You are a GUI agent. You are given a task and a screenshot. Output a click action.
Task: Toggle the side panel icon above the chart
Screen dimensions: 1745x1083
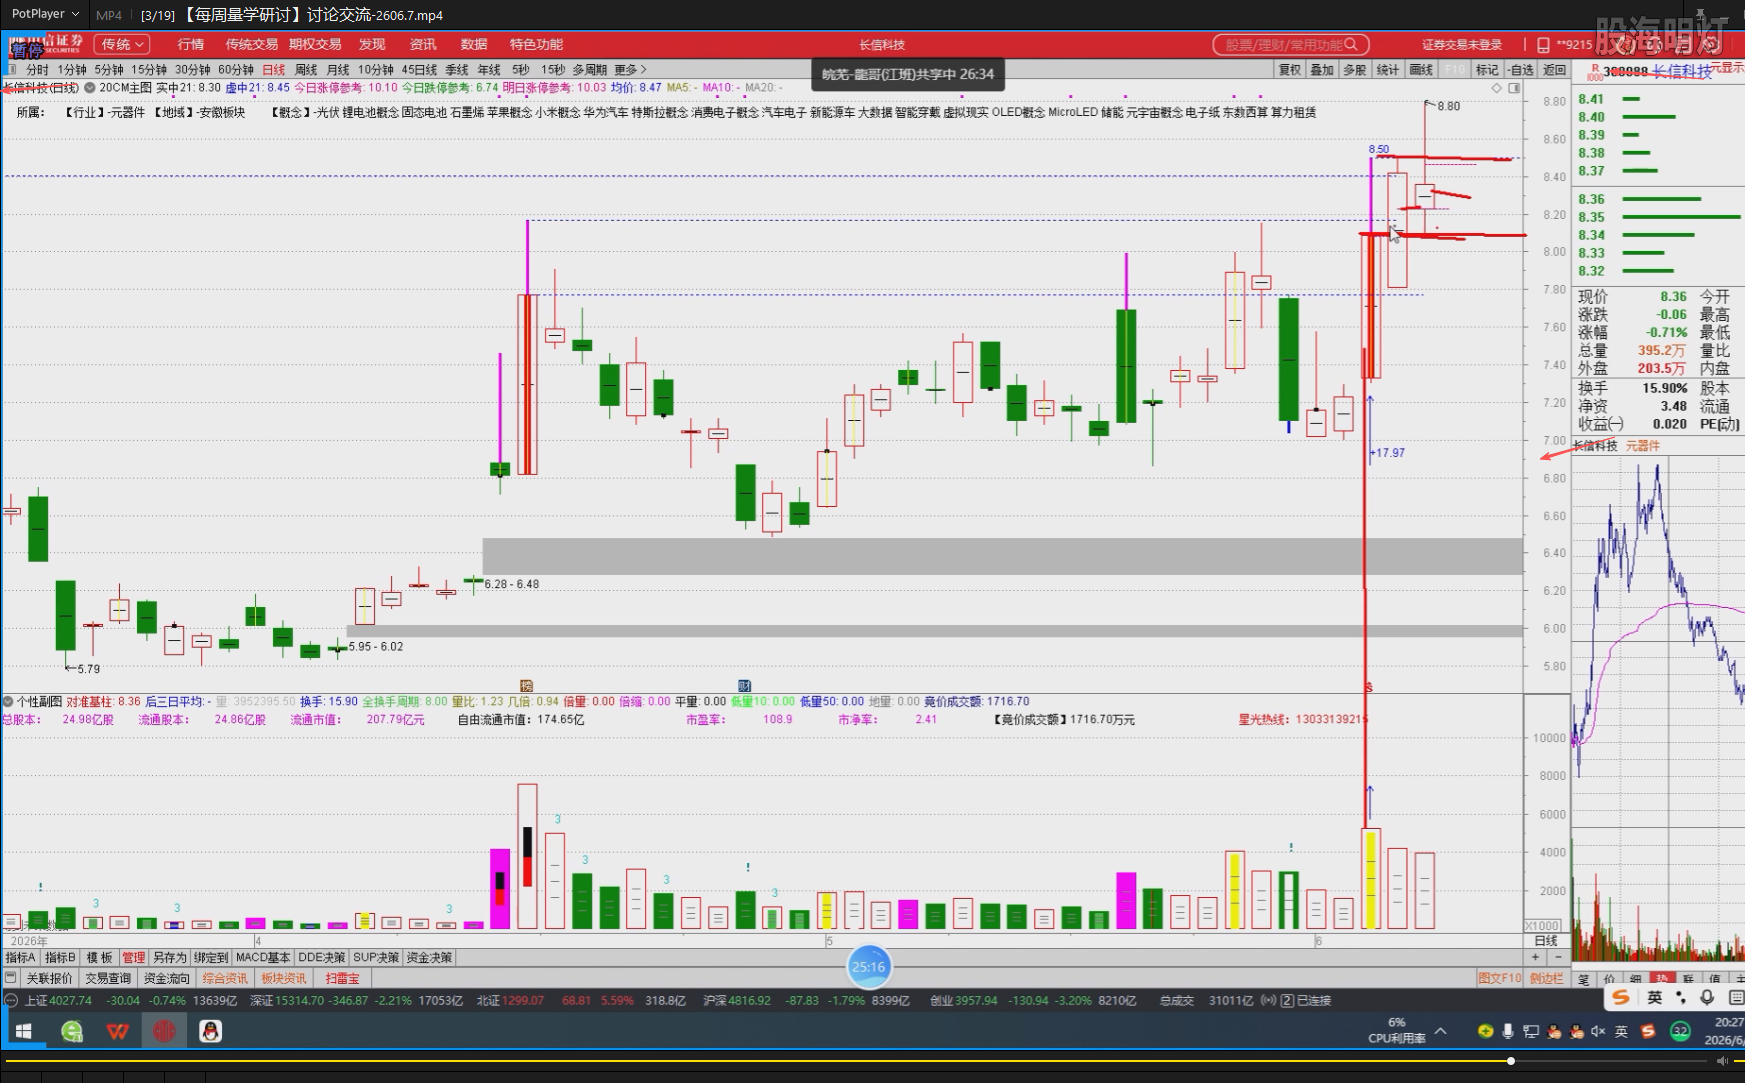[x=1514, y=88]
